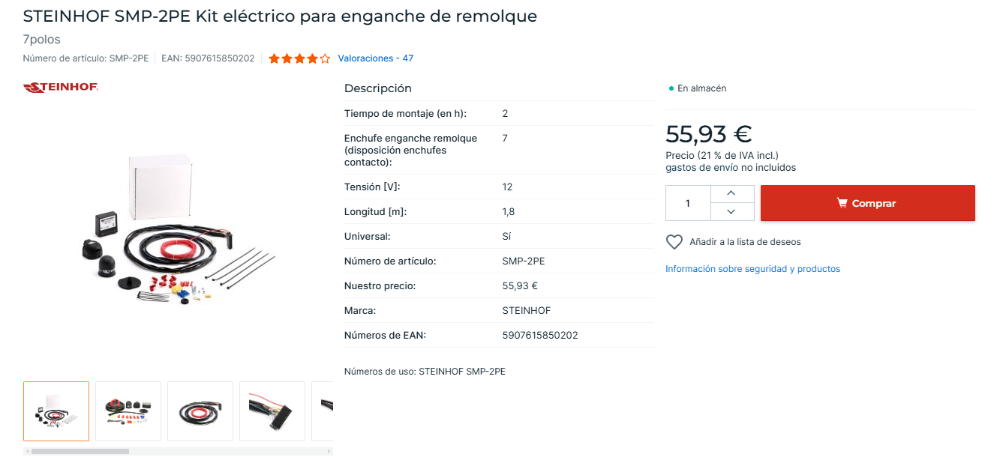Viewport: 1000px width, 469px height.
Task: Click the quantity input field
Action: [x=688, y=203]
